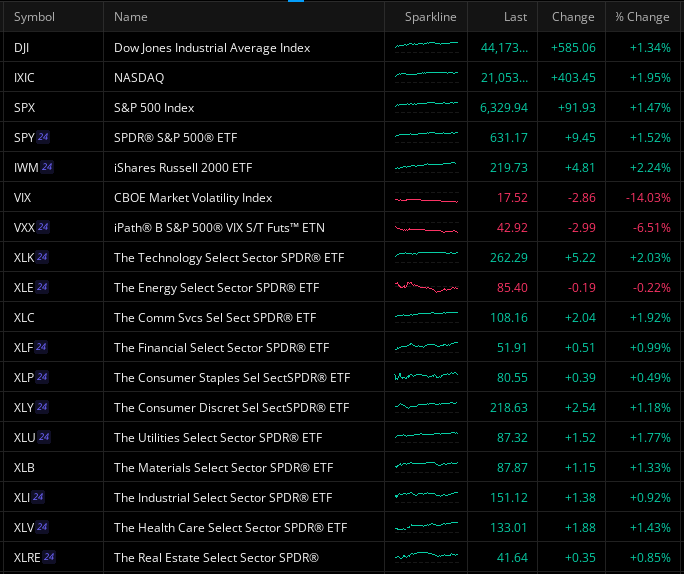Click DJI change value +585.06
Viewport: 684px width, 574px height.
(573, 48)
